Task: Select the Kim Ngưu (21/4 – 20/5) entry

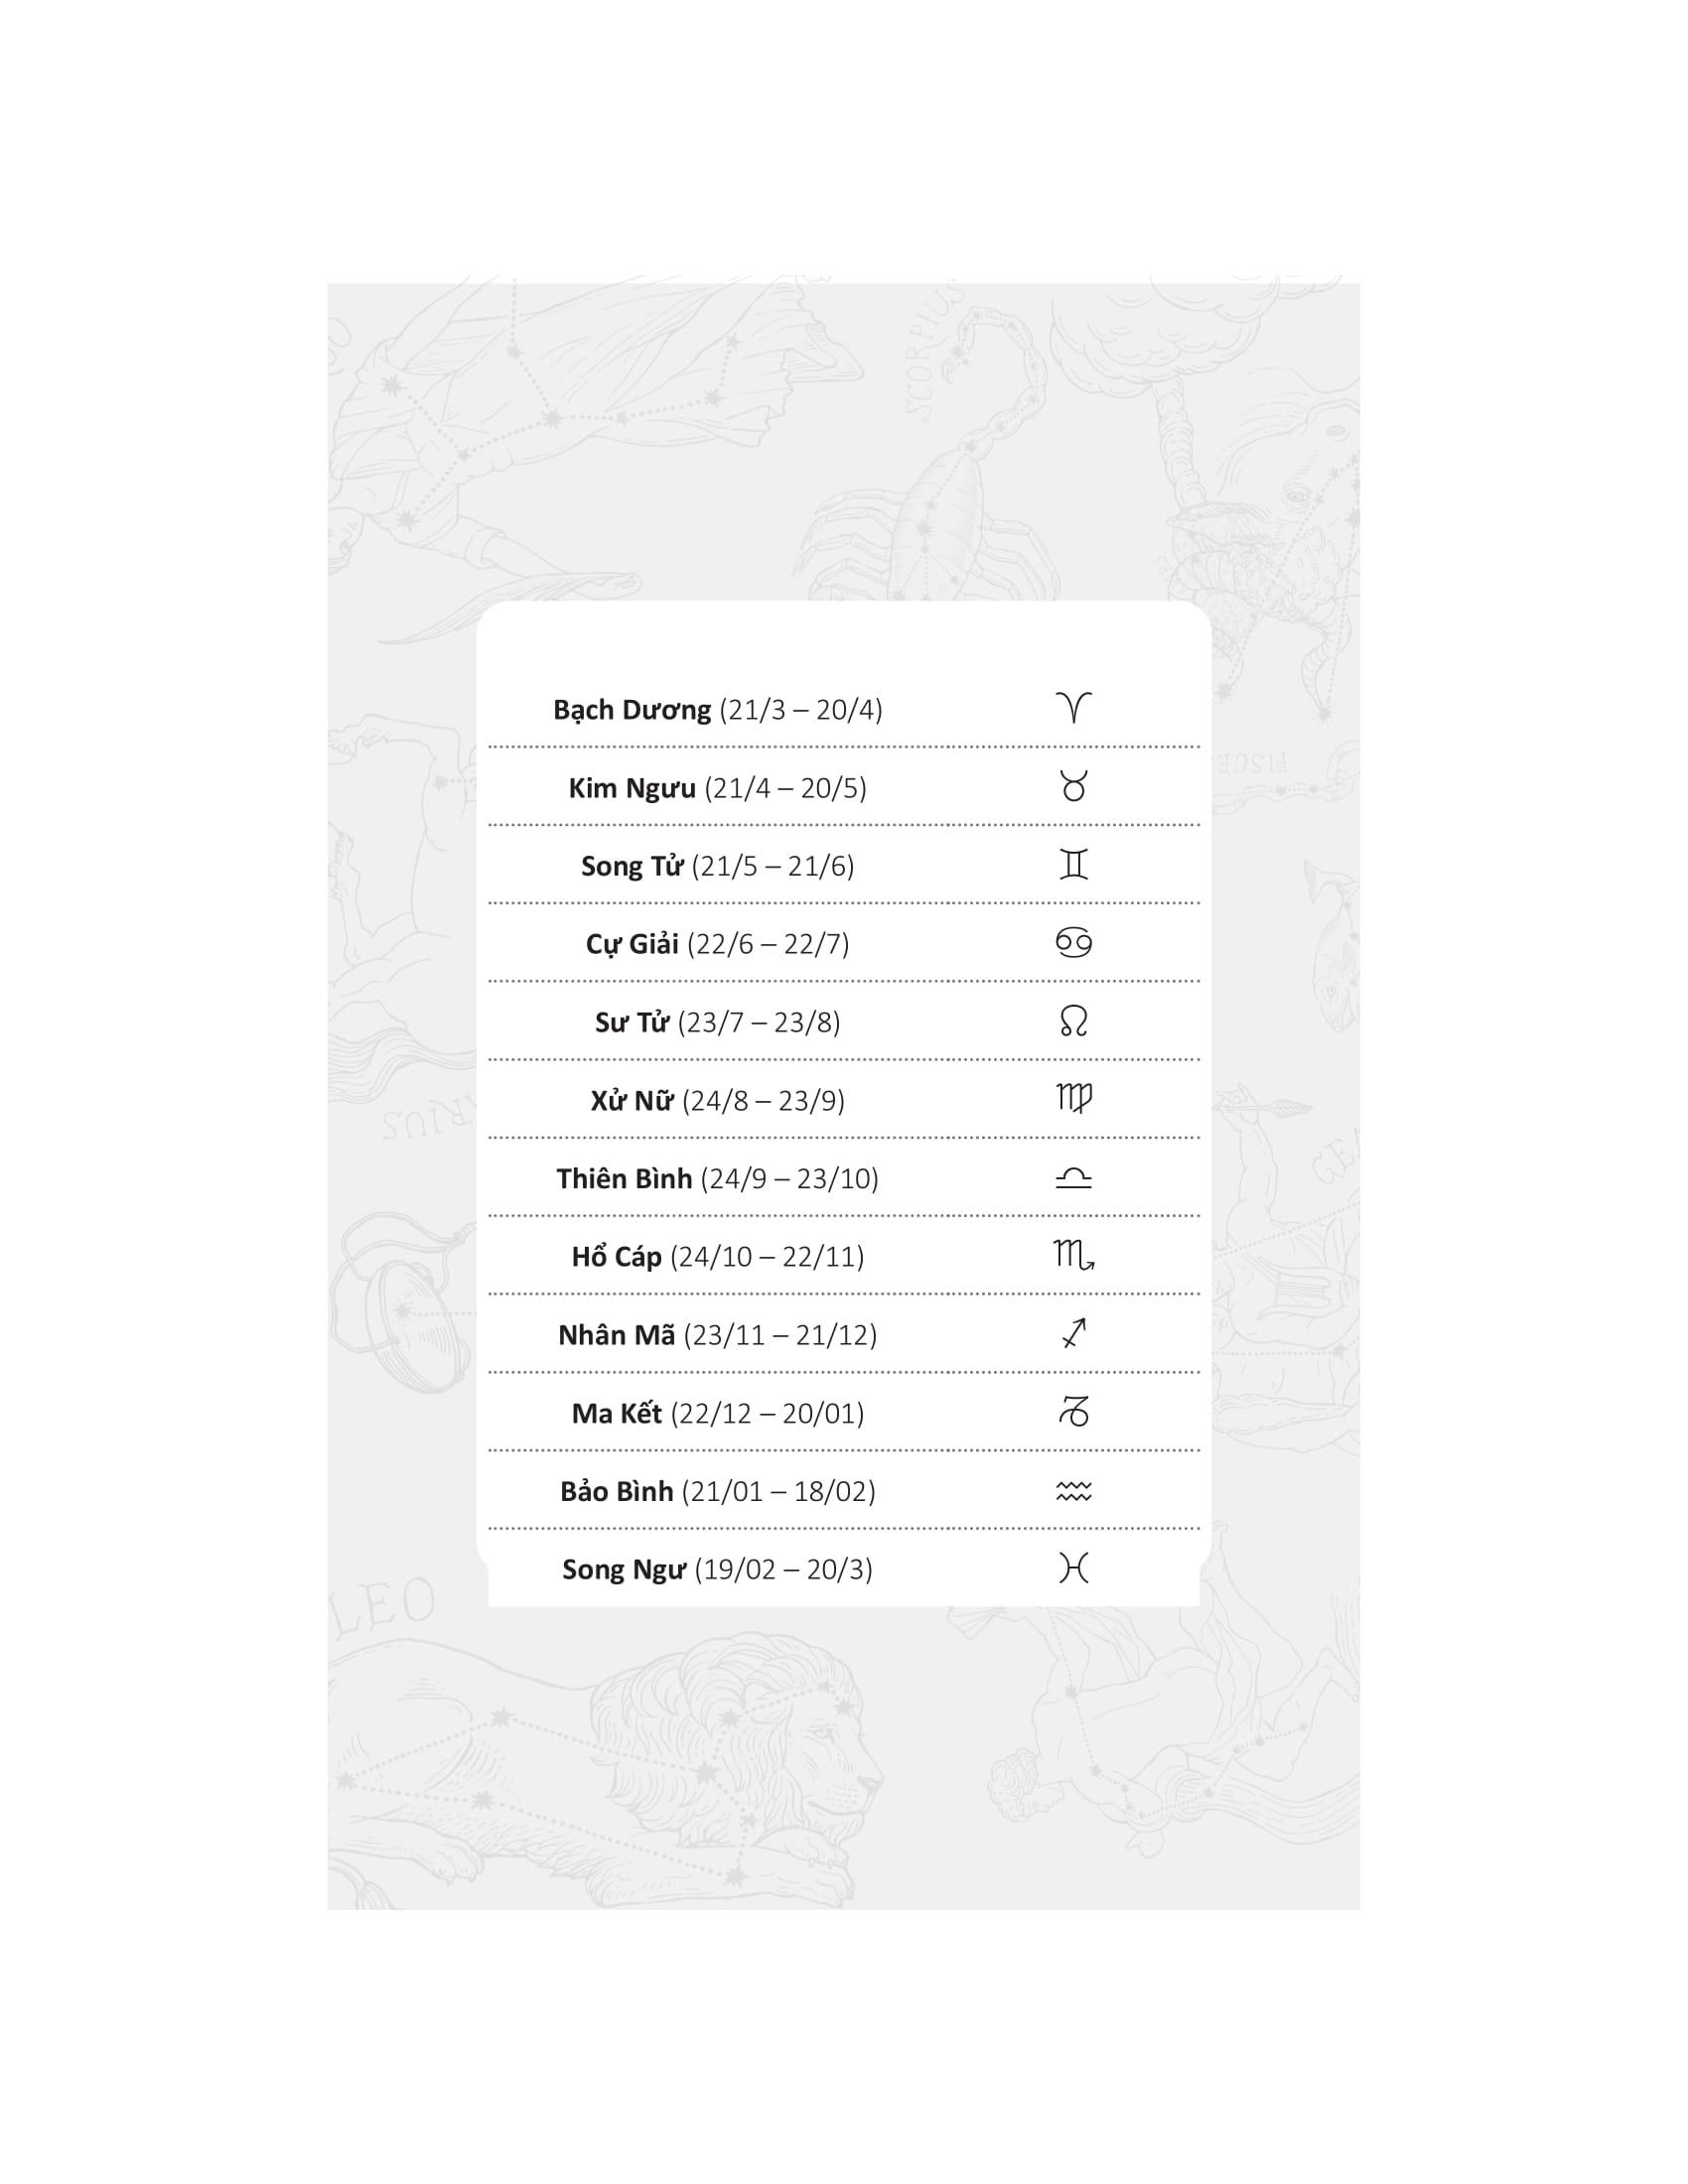Action: click(x=717, y=788)
